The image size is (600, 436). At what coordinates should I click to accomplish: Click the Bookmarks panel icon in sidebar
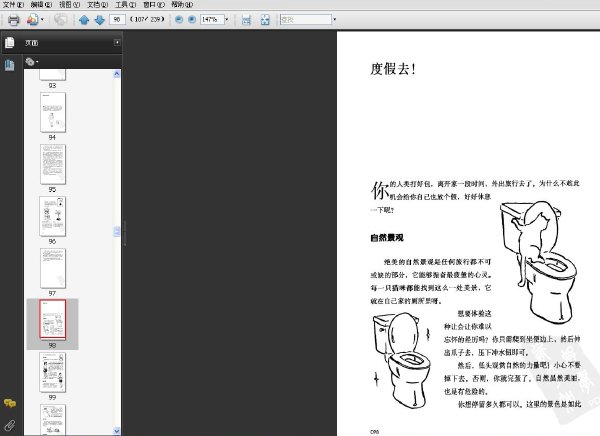10,65
